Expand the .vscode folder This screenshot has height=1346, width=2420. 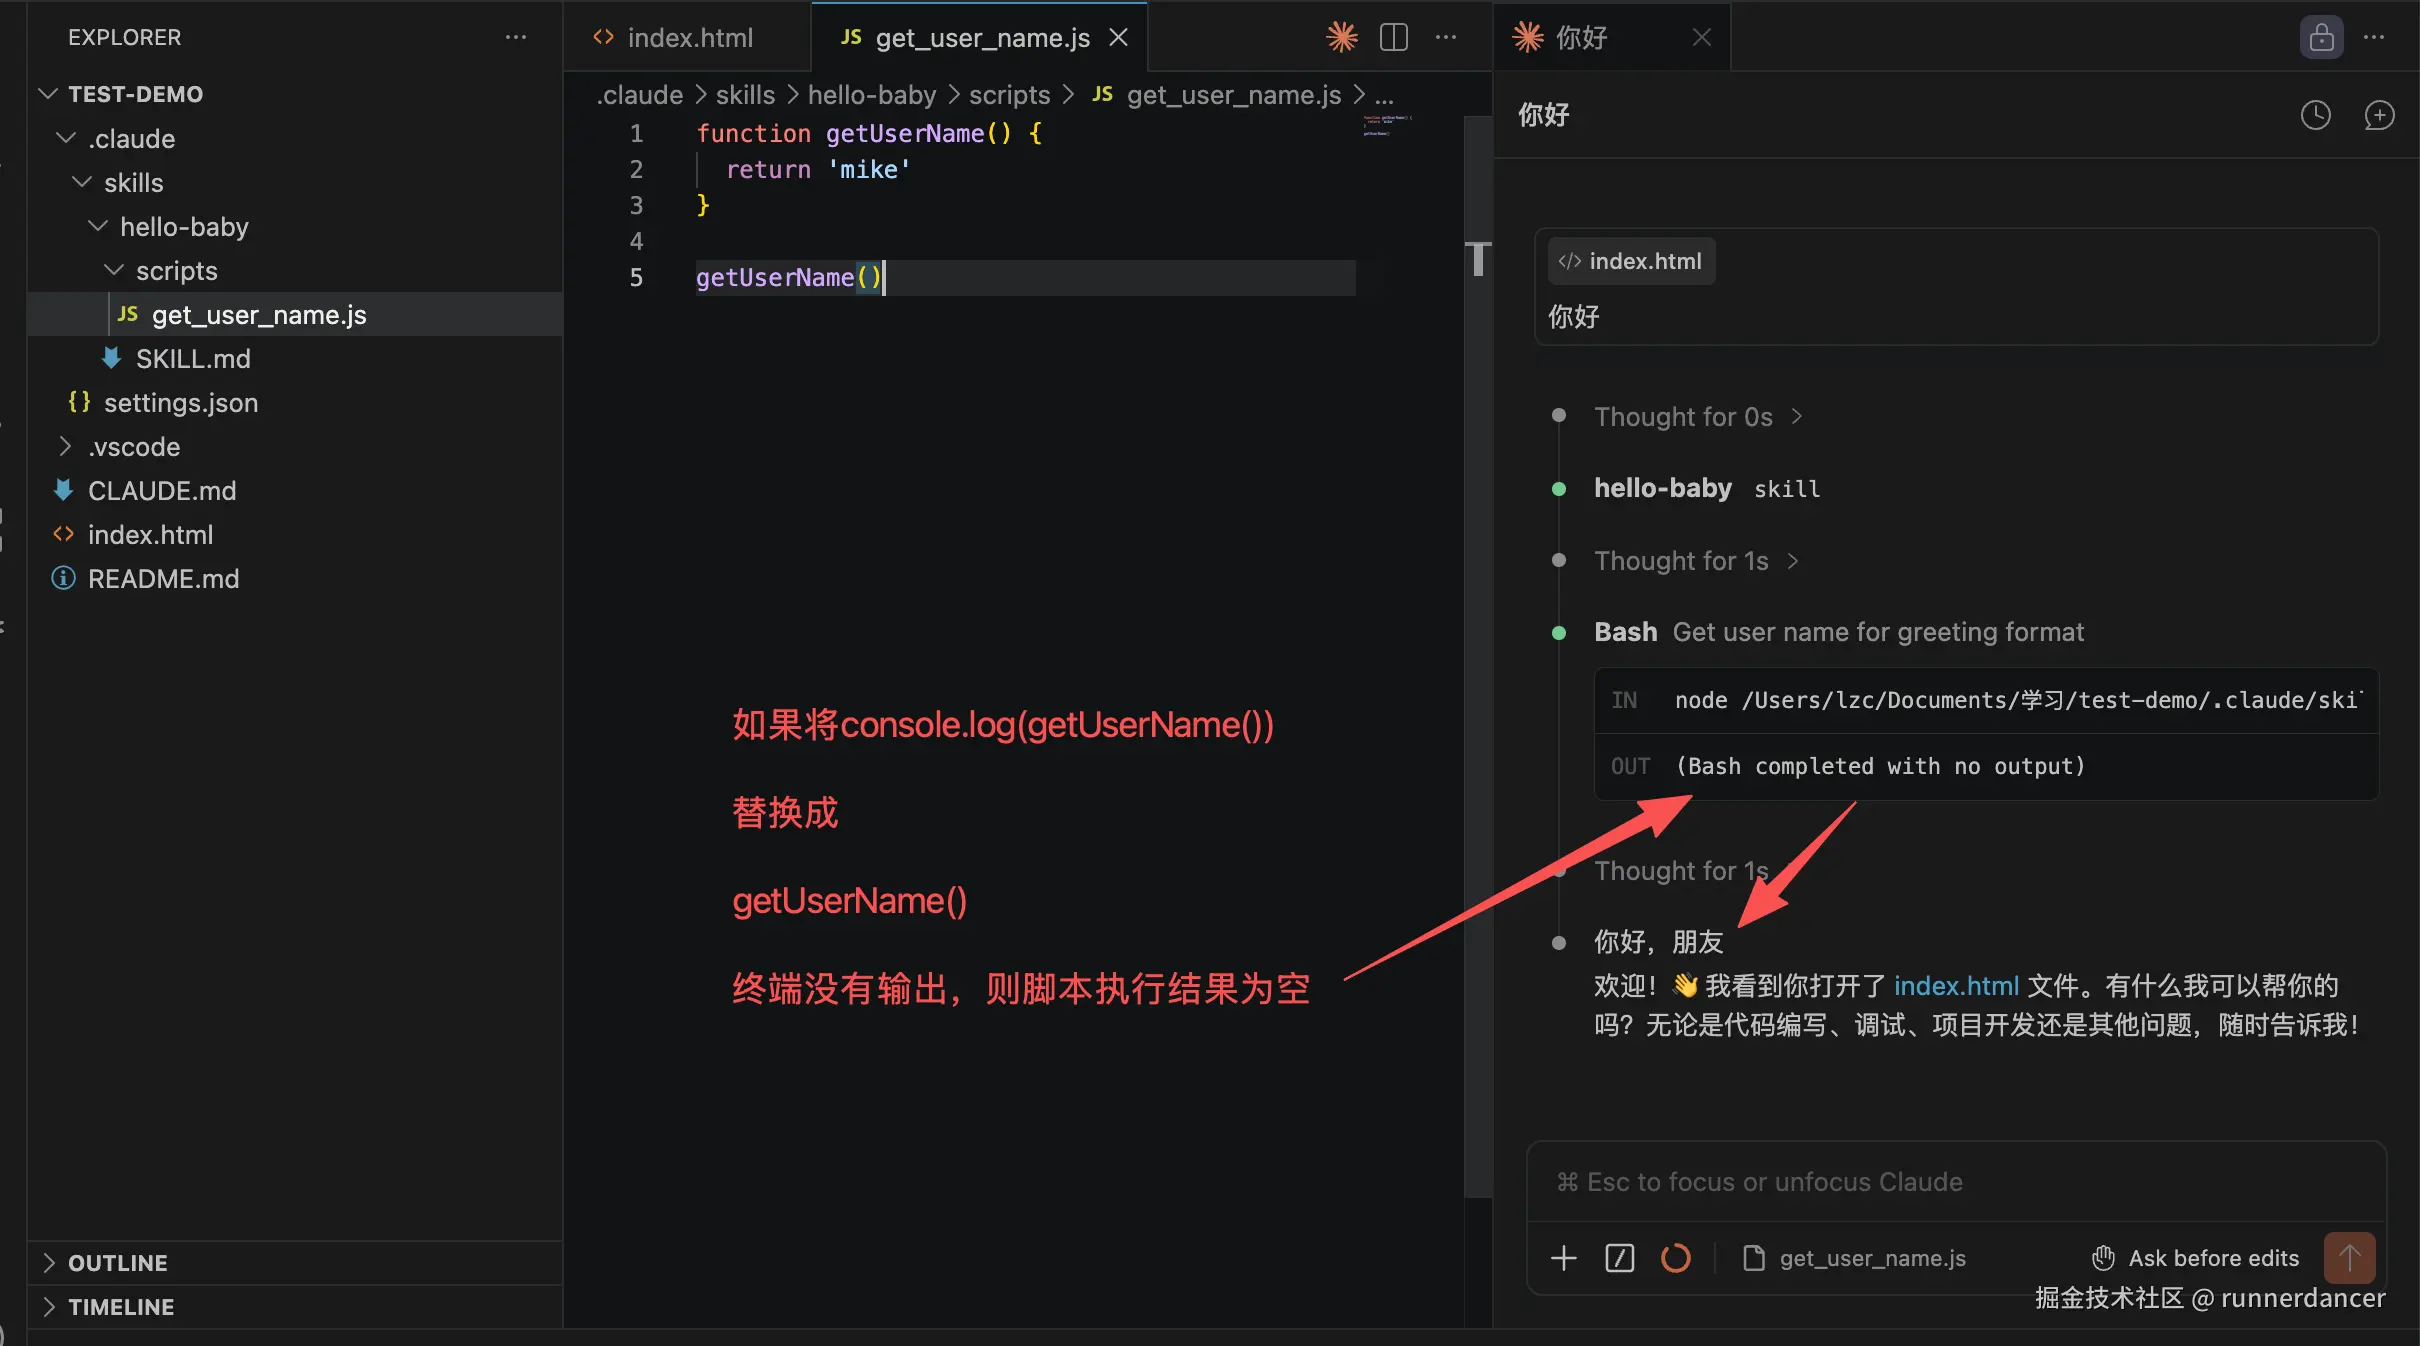(134, 447)
